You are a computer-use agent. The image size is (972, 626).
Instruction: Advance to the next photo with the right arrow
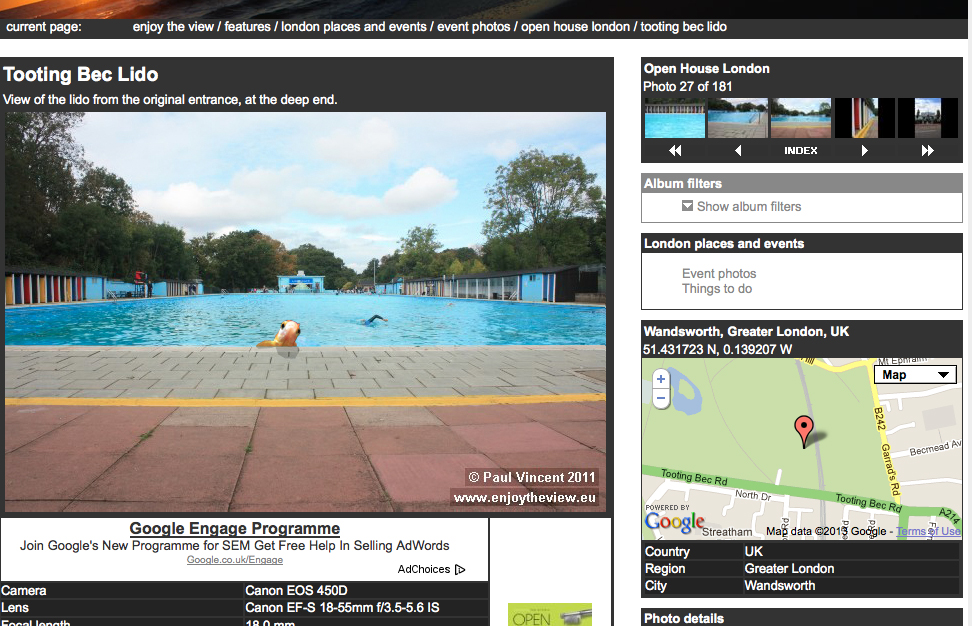point(864,151)
